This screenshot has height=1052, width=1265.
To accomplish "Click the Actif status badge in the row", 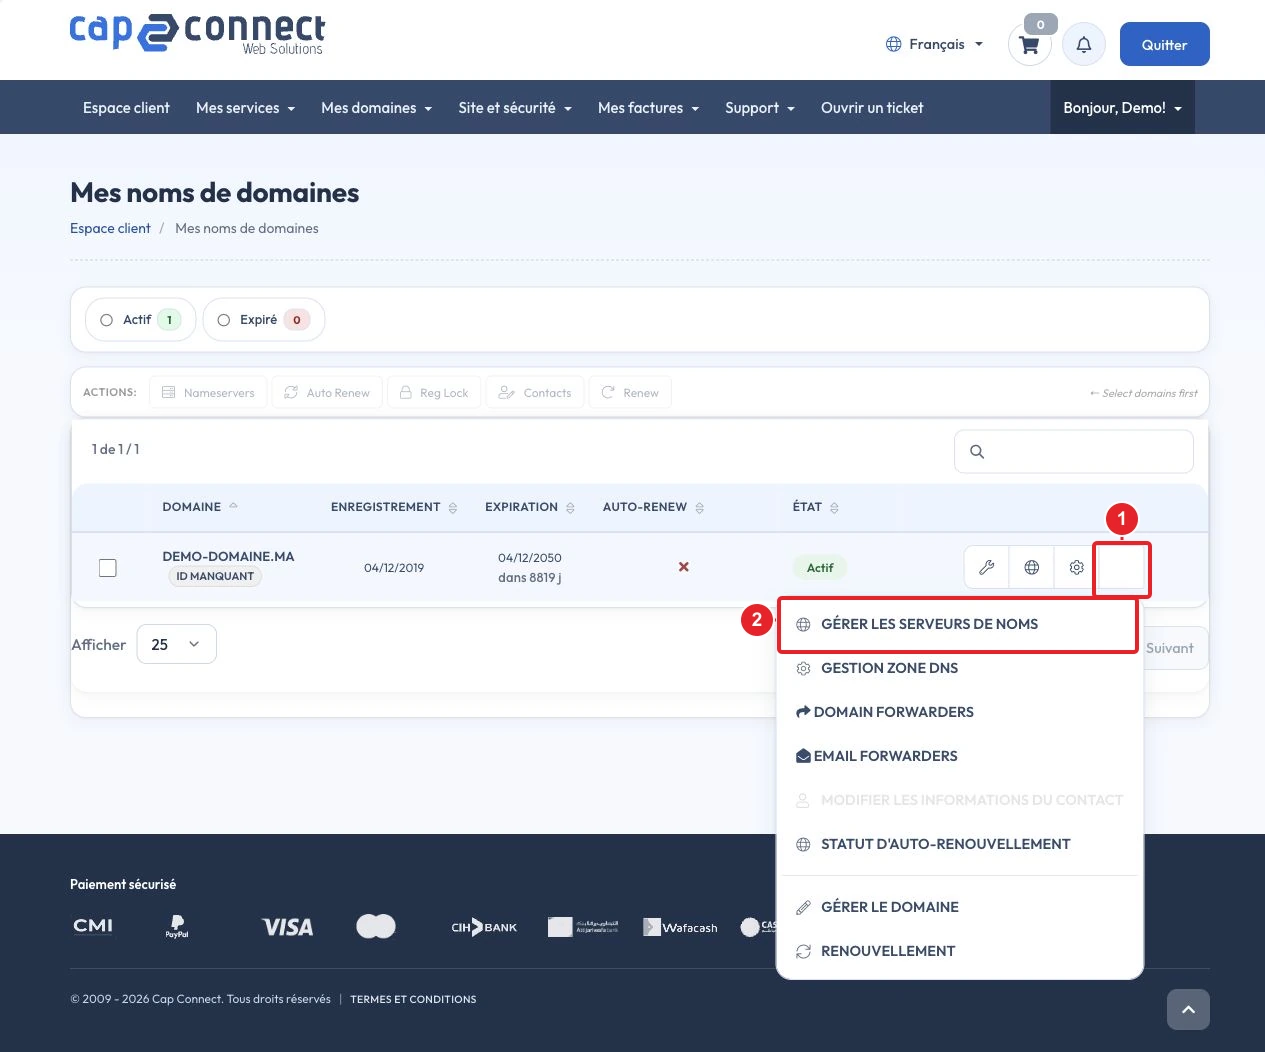I will click(820, 568).
